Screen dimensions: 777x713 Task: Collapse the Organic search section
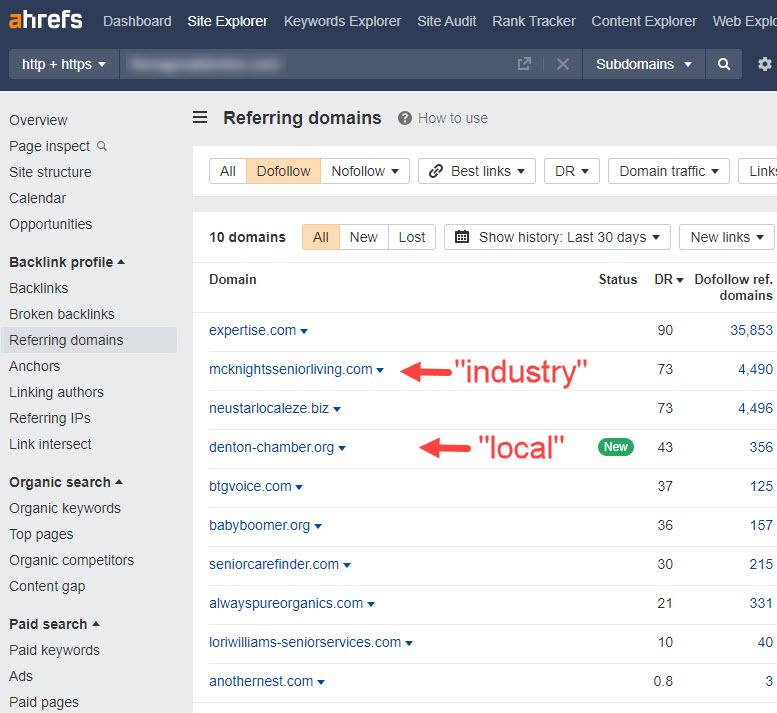66,482
